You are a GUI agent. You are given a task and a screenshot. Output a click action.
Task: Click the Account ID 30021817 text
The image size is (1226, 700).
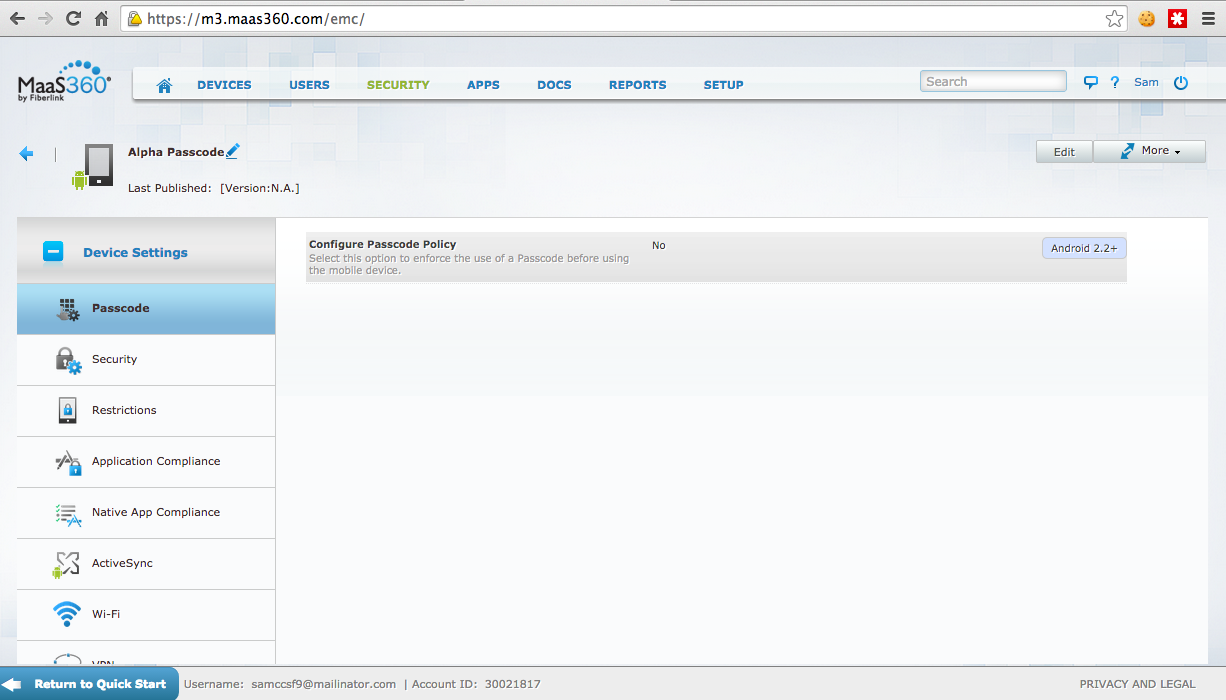click(x=476, y=684)
